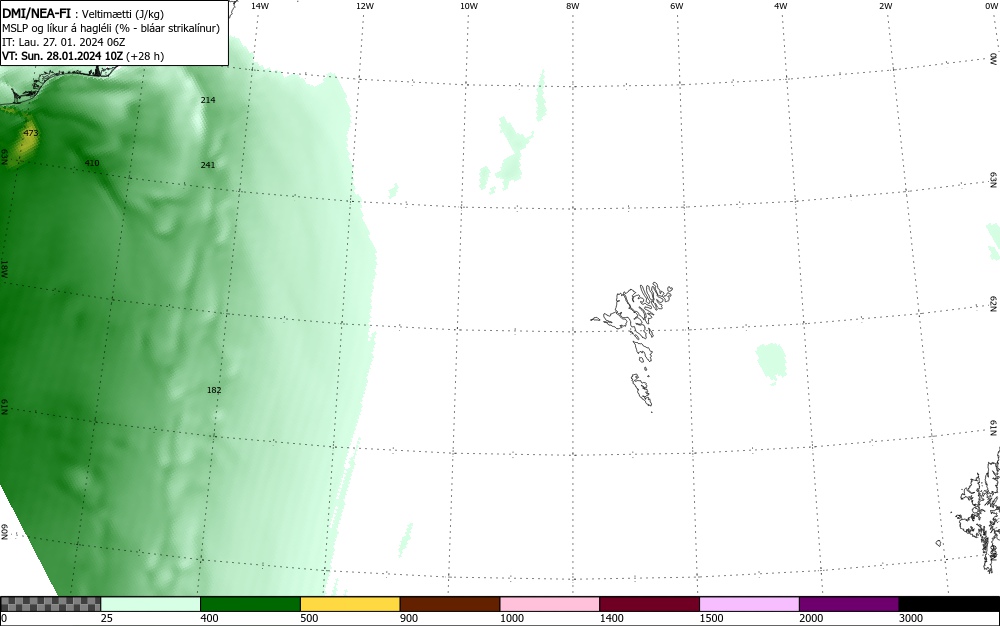Viewport: 1000px width, 626px height.
Task: Click the 0W longitude label
Action: 991,6
